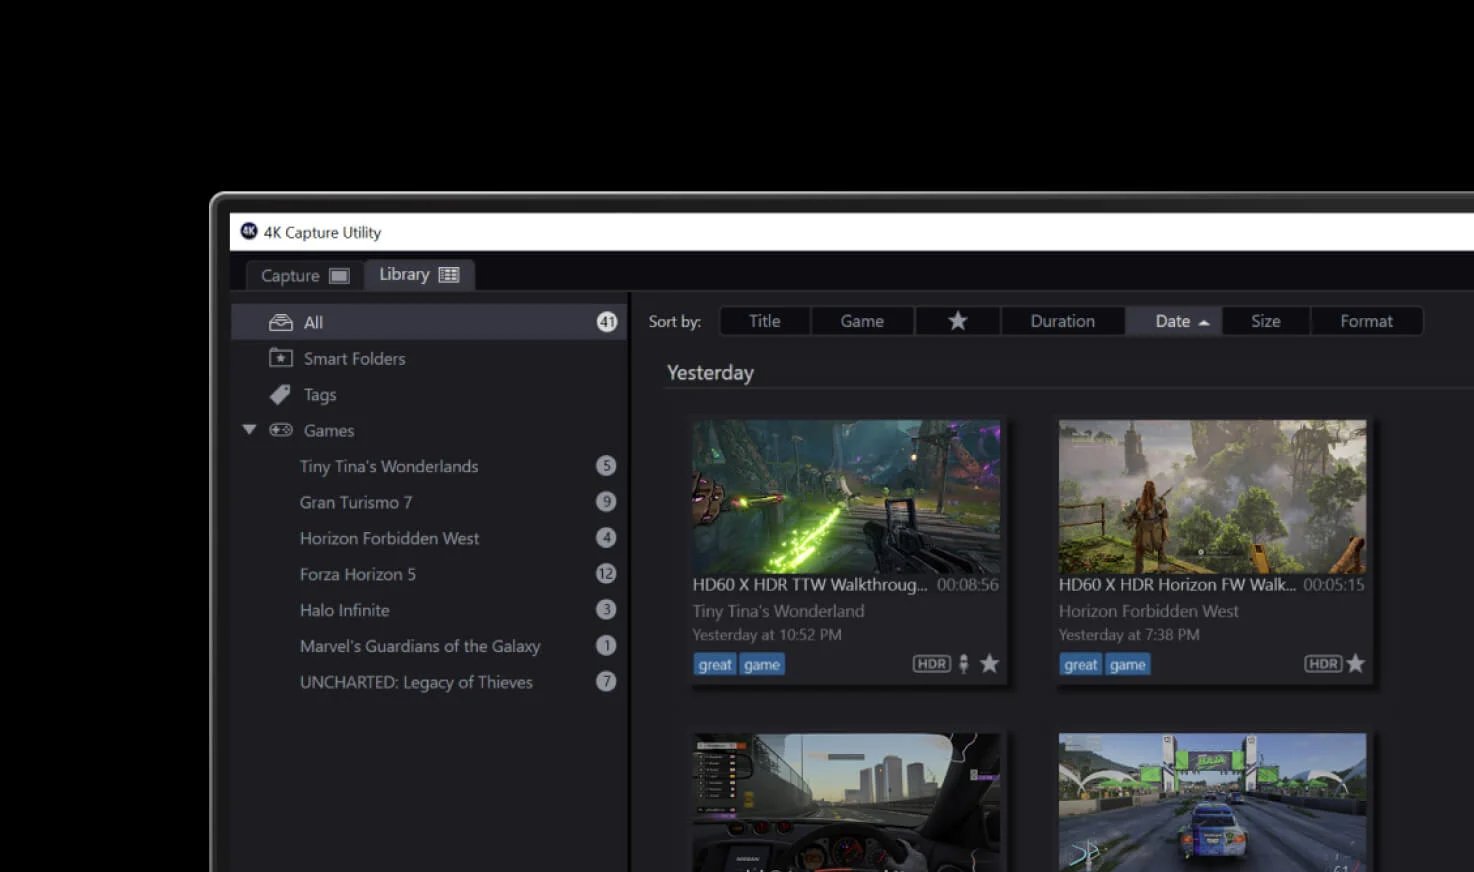
Task: Click the 00:08:56 duration text
Action: 968,585
